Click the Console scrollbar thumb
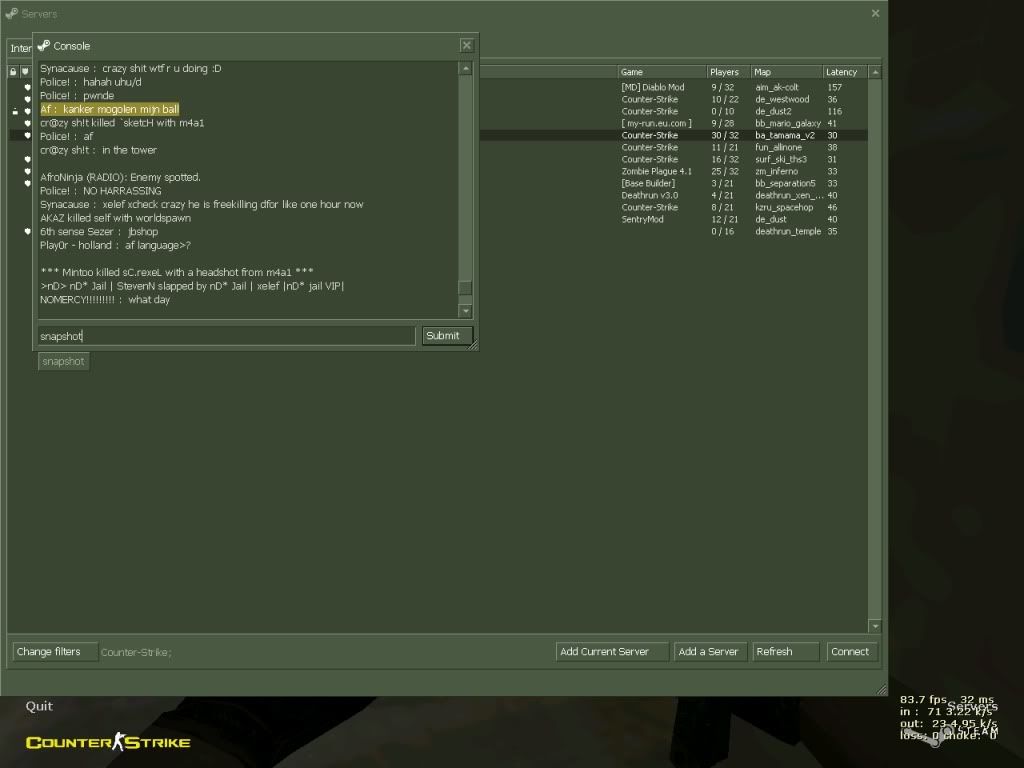 point(466,288)
